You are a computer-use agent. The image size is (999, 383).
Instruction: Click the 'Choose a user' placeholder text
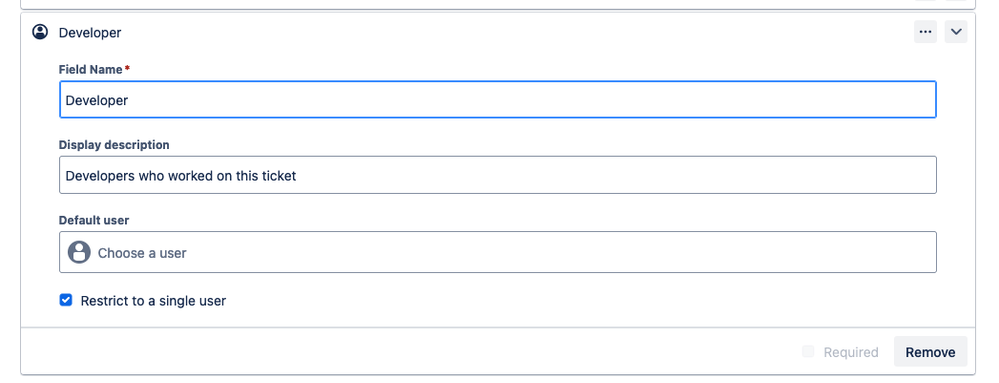pos(142,253)
